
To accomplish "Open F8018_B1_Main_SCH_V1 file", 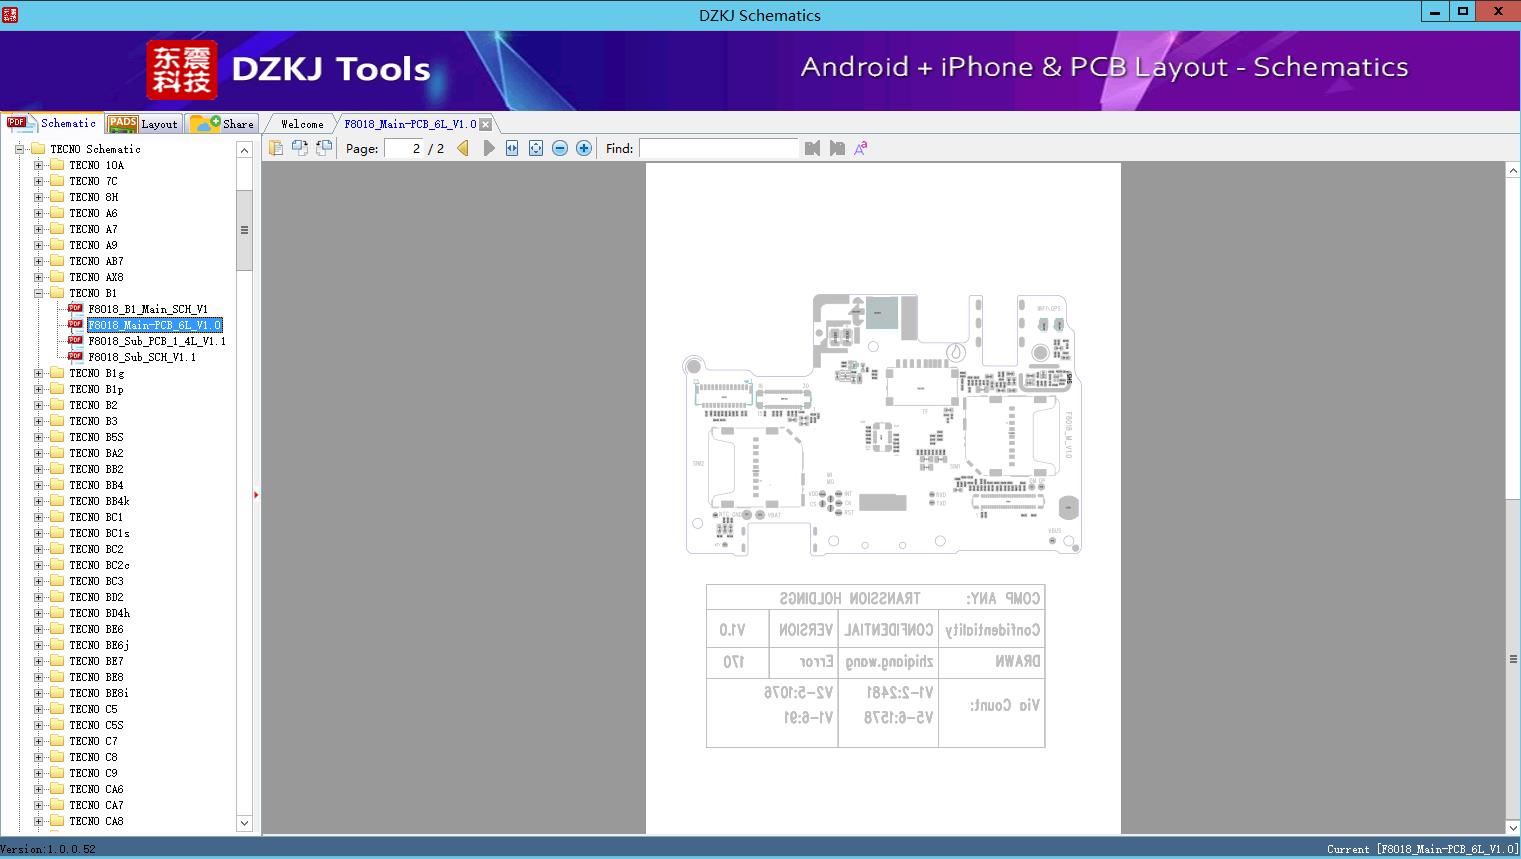I will 147,309.
